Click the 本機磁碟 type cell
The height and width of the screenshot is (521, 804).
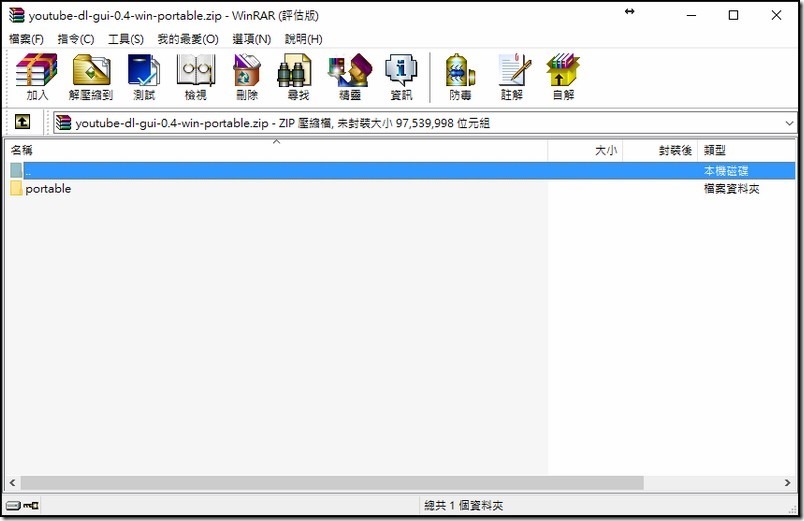(x=726, y=171)
